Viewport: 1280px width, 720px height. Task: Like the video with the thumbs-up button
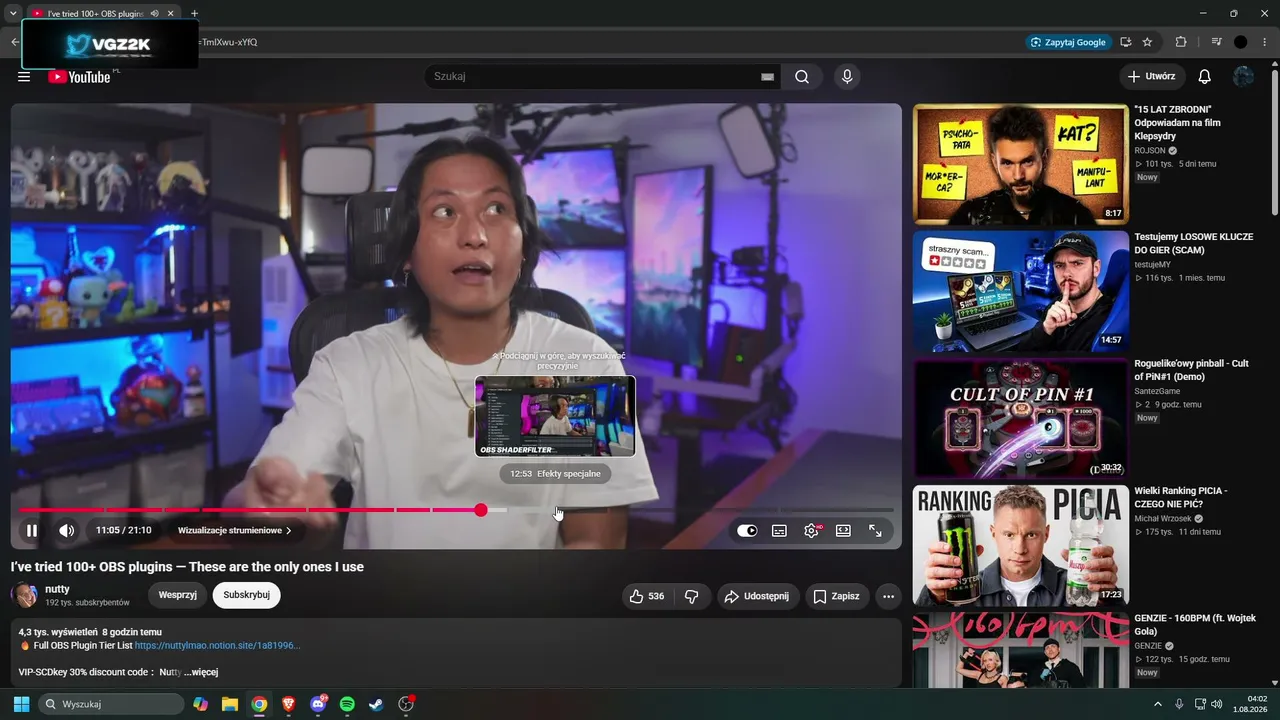647,596
